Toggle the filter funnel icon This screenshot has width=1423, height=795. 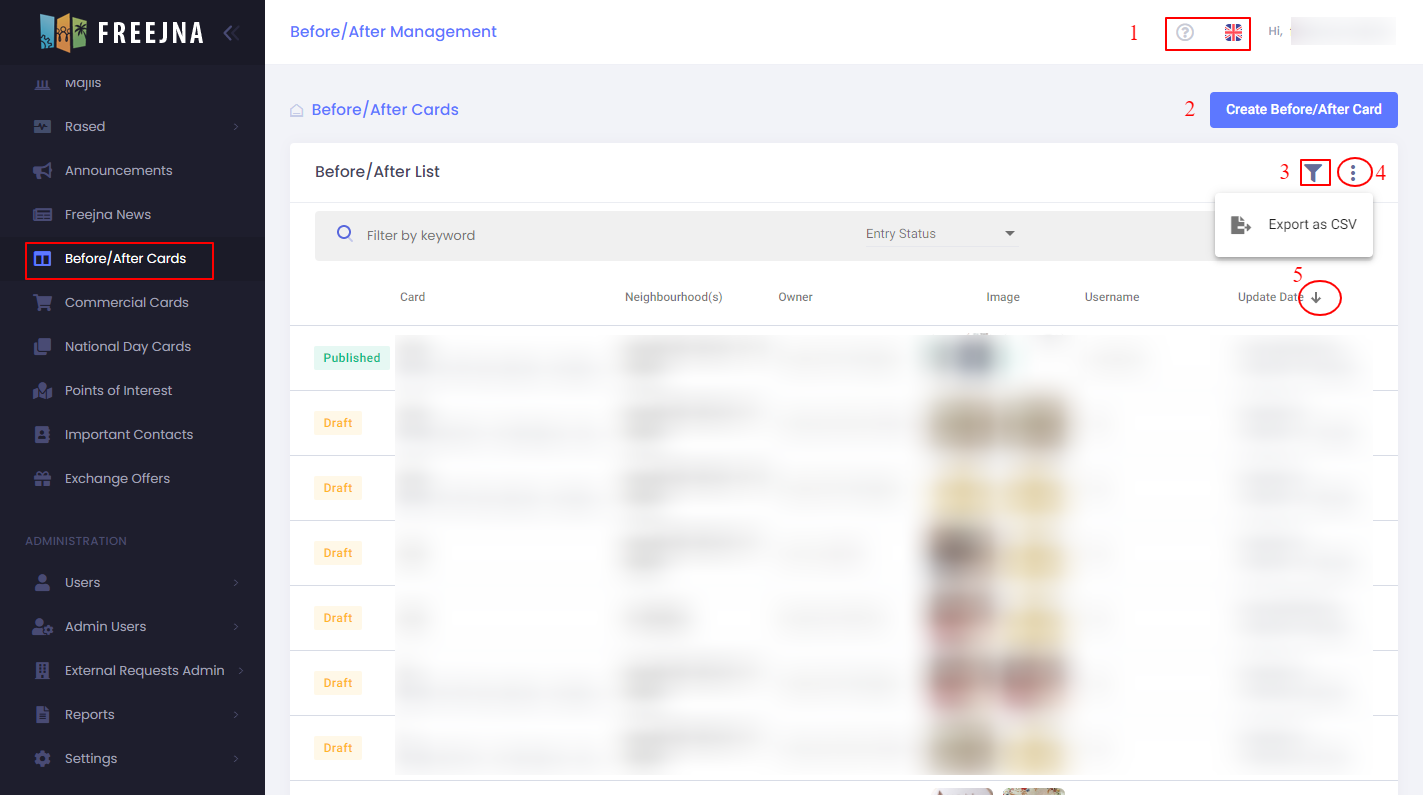point(1314,173)
